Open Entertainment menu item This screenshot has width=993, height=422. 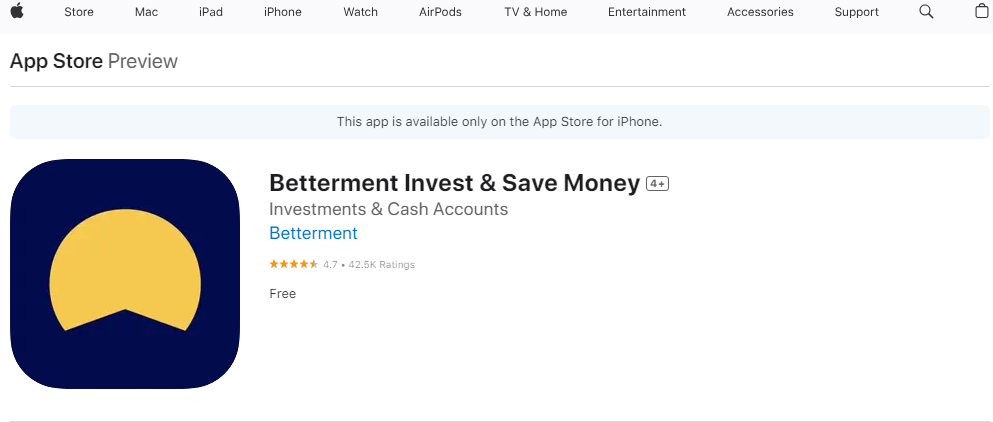click(x=647, y=12)
